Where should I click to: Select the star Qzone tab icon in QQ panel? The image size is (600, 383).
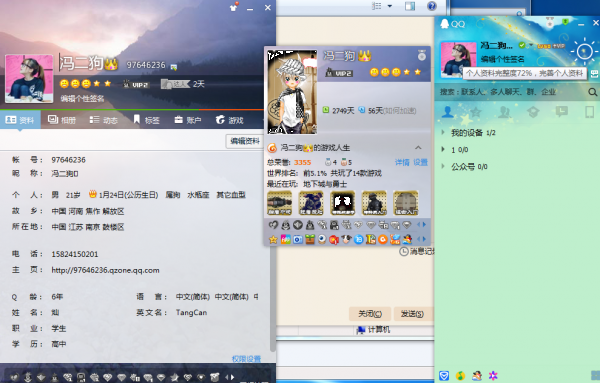[x=476, y=112]
